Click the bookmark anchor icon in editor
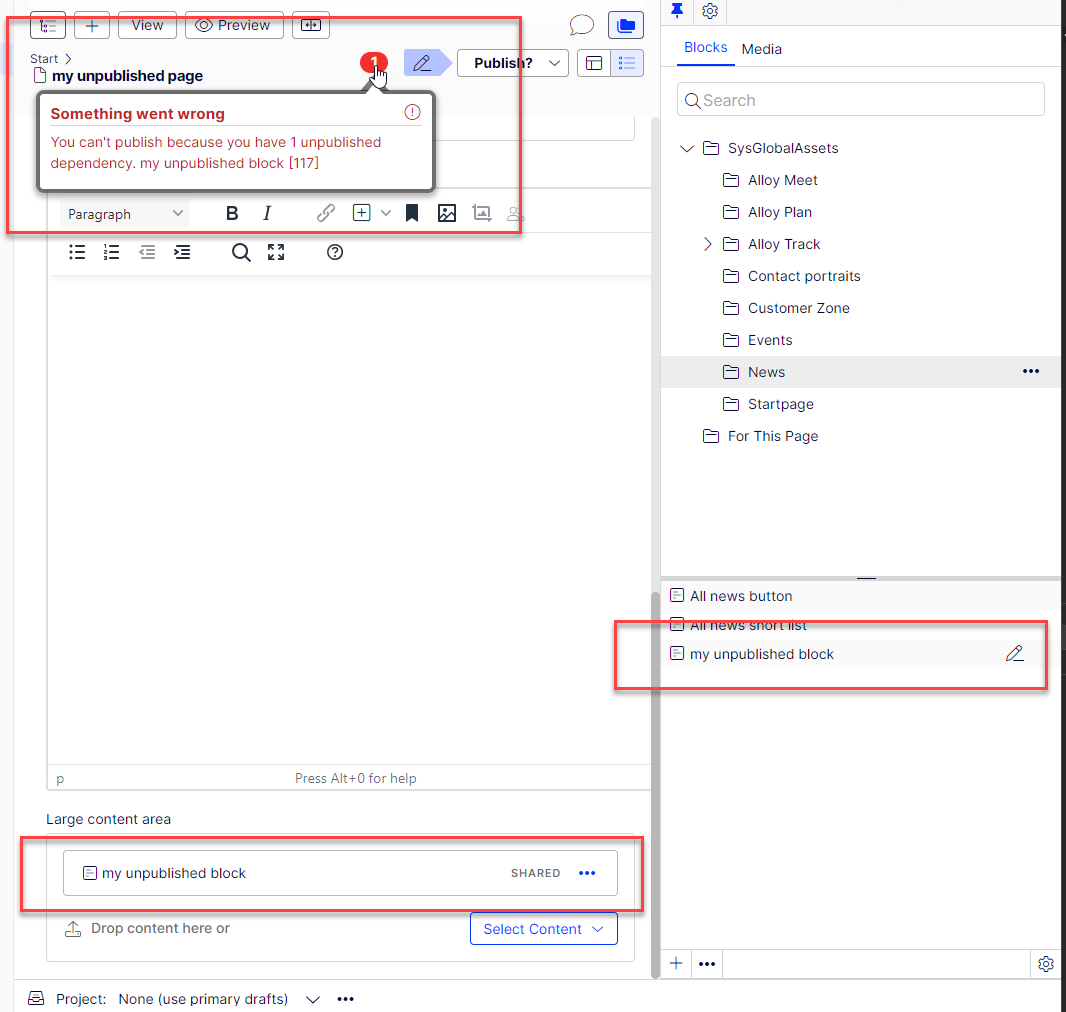Screen dimensions: 1066x1012 (412, 213)
